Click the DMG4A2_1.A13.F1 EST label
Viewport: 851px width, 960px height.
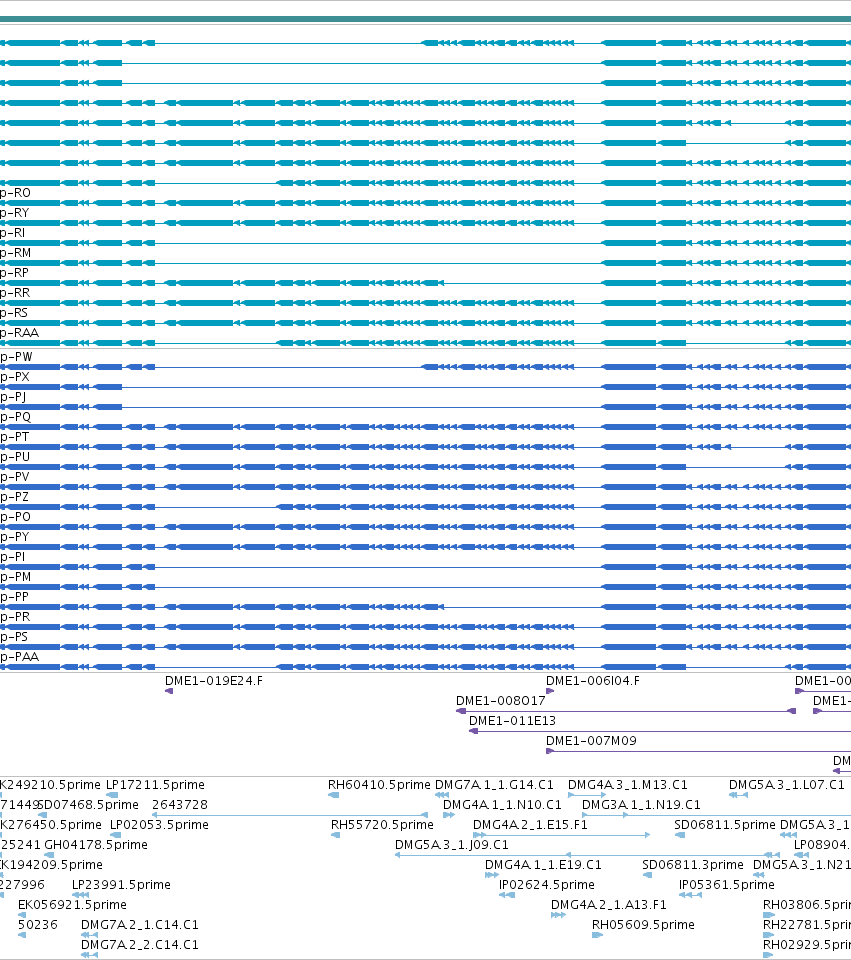click(x=609, y=905)
